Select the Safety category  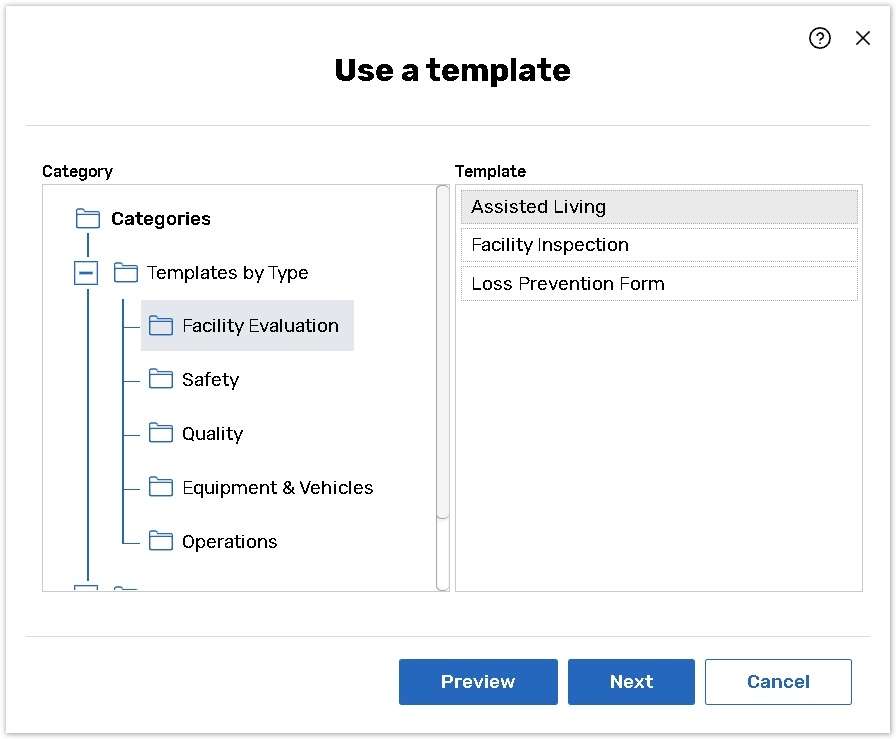(209, 379)
